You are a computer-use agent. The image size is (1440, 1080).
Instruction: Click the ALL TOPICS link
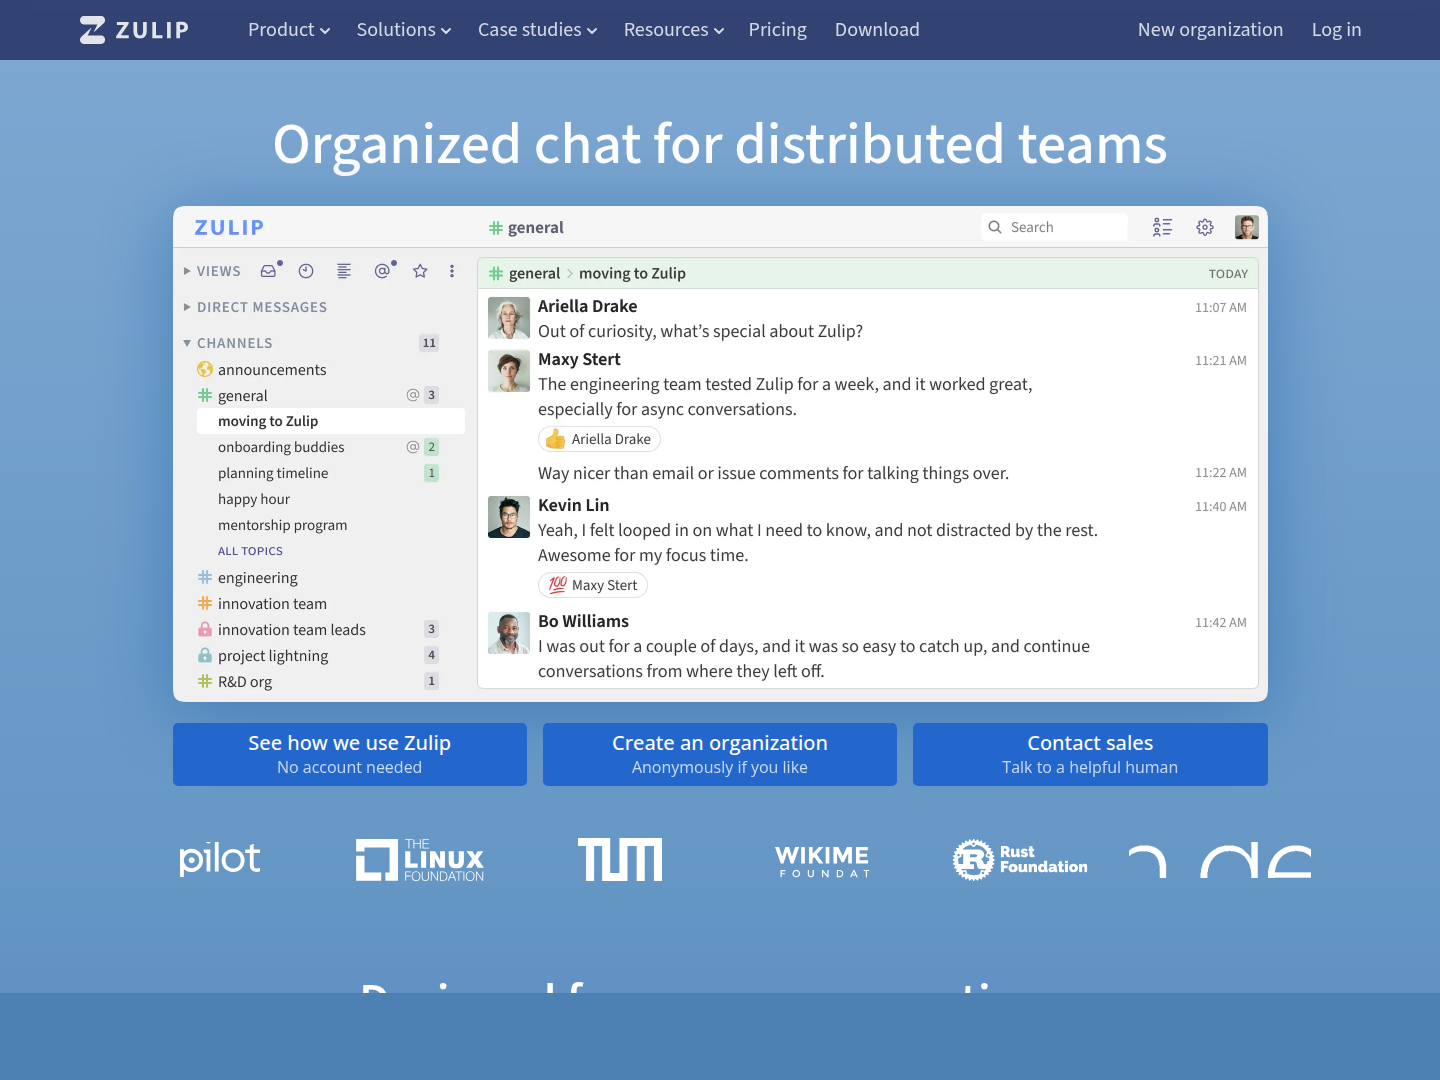pos(250,551)
